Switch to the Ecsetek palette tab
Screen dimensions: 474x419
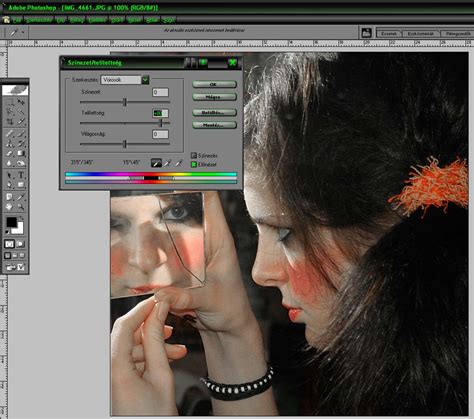[x=389, y=34]
